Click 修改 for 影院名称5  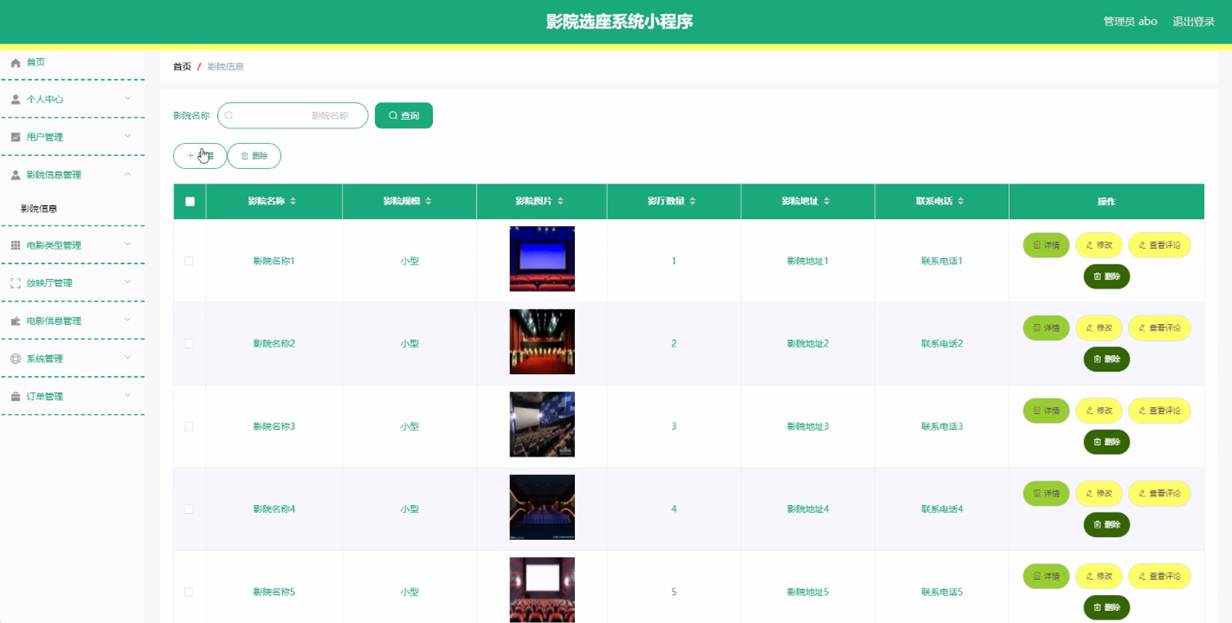[x=1099, y=576]
